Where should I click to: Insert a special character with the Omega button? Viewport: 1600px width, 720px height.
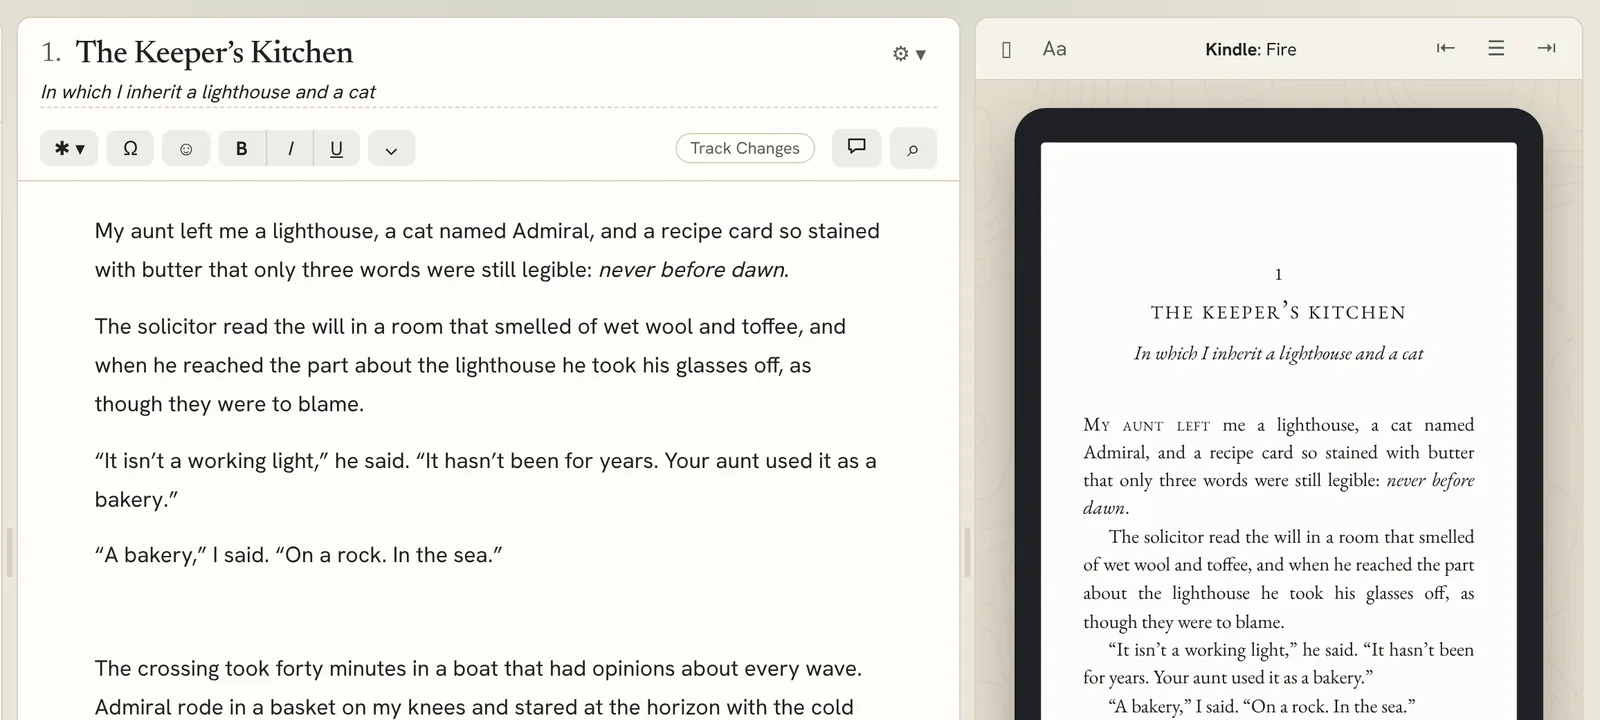point(130,148)
